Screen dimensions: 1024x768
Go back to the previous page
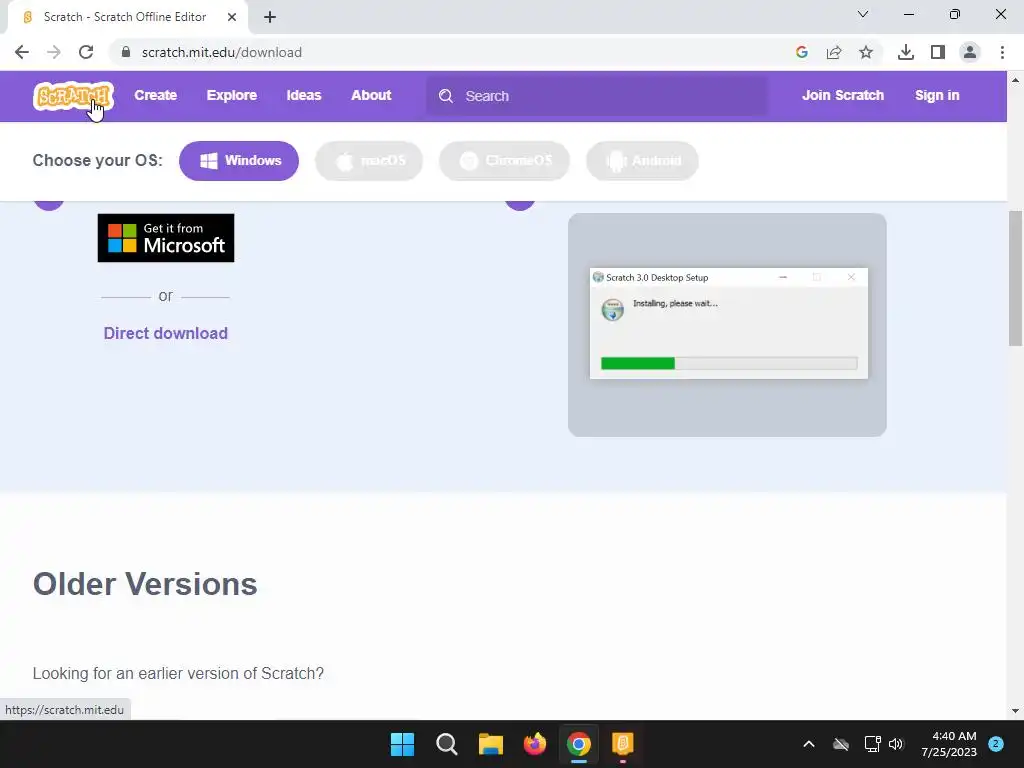[22, 52]
